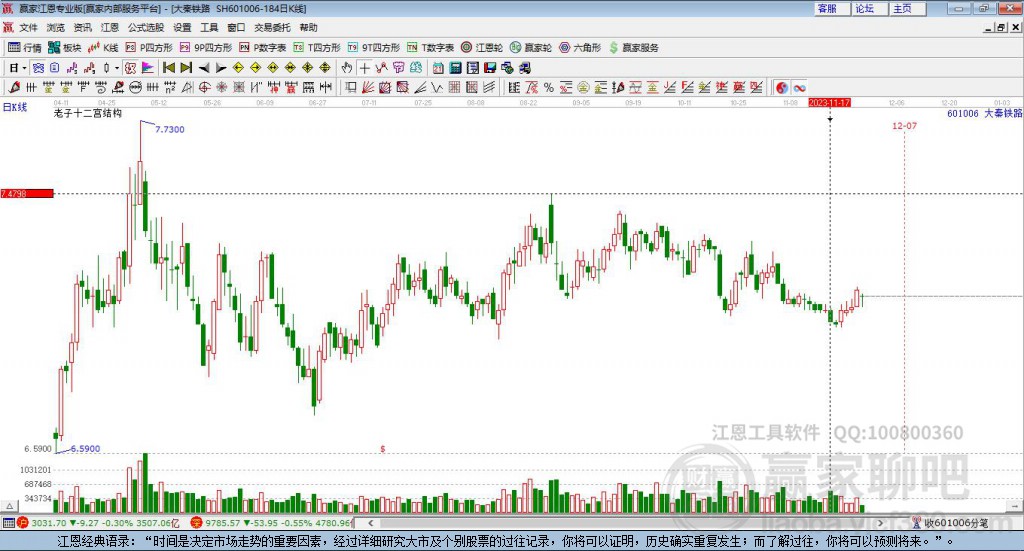Click the 老子十二宫结构 label
The width and height of the screenshot is (1024, 551).
coord(88,113)
